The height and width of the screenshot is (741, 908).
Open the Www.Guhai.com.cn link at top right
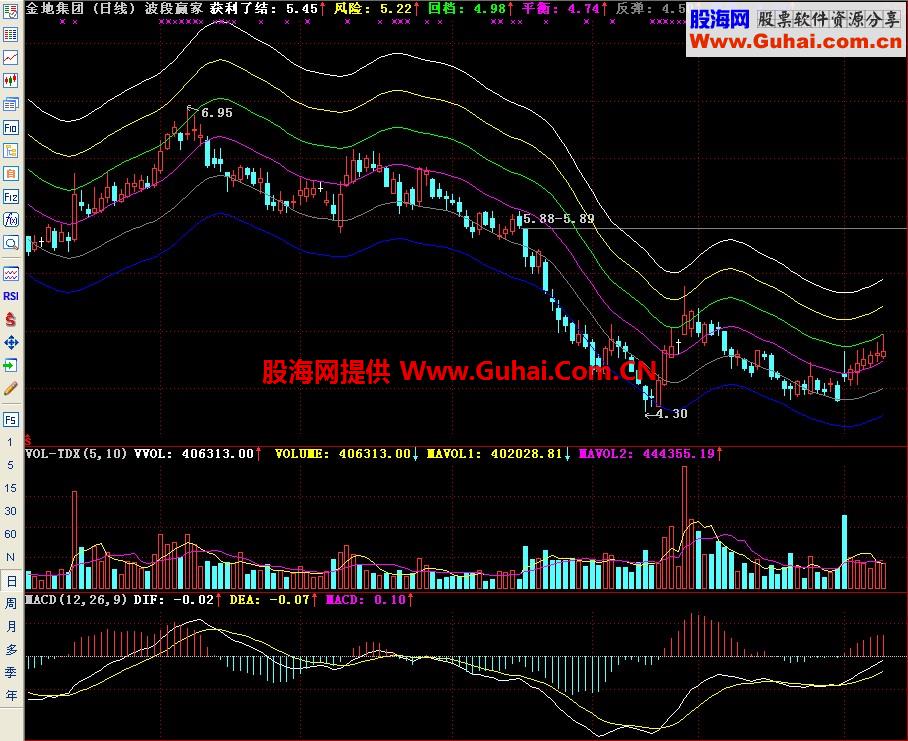click(796, 42)
